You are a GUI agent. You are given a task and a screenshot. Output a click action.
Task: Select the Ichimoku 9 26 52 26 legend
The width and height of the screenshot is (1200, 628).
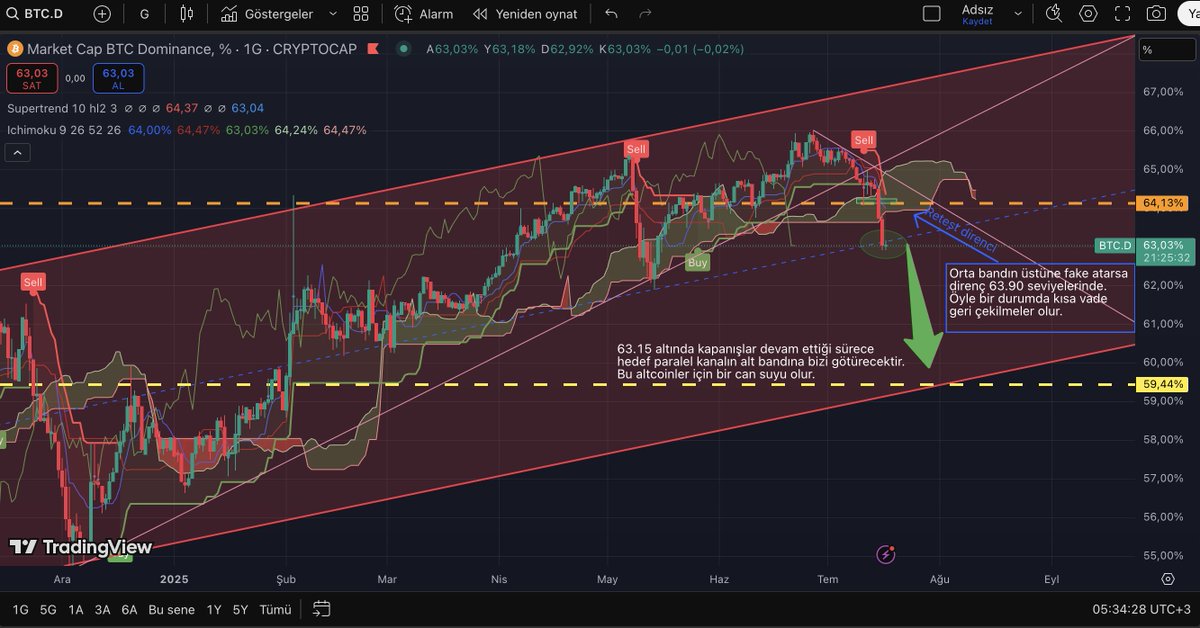[63, 130]
